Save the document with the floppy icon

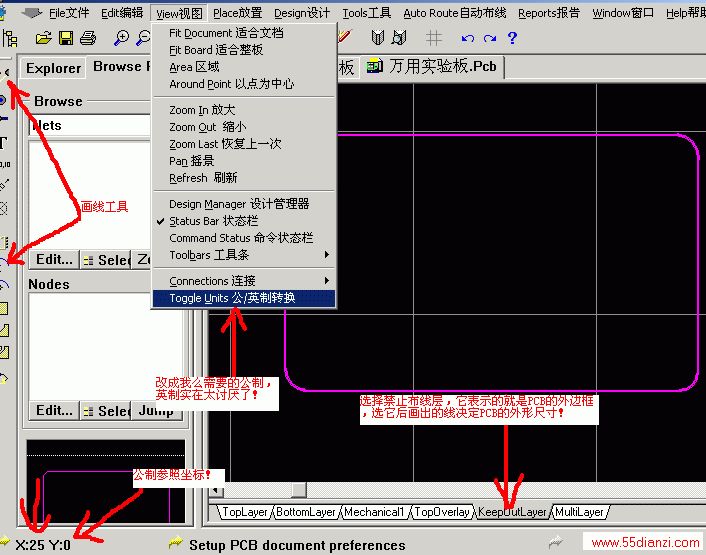click(x=66, y=38)
